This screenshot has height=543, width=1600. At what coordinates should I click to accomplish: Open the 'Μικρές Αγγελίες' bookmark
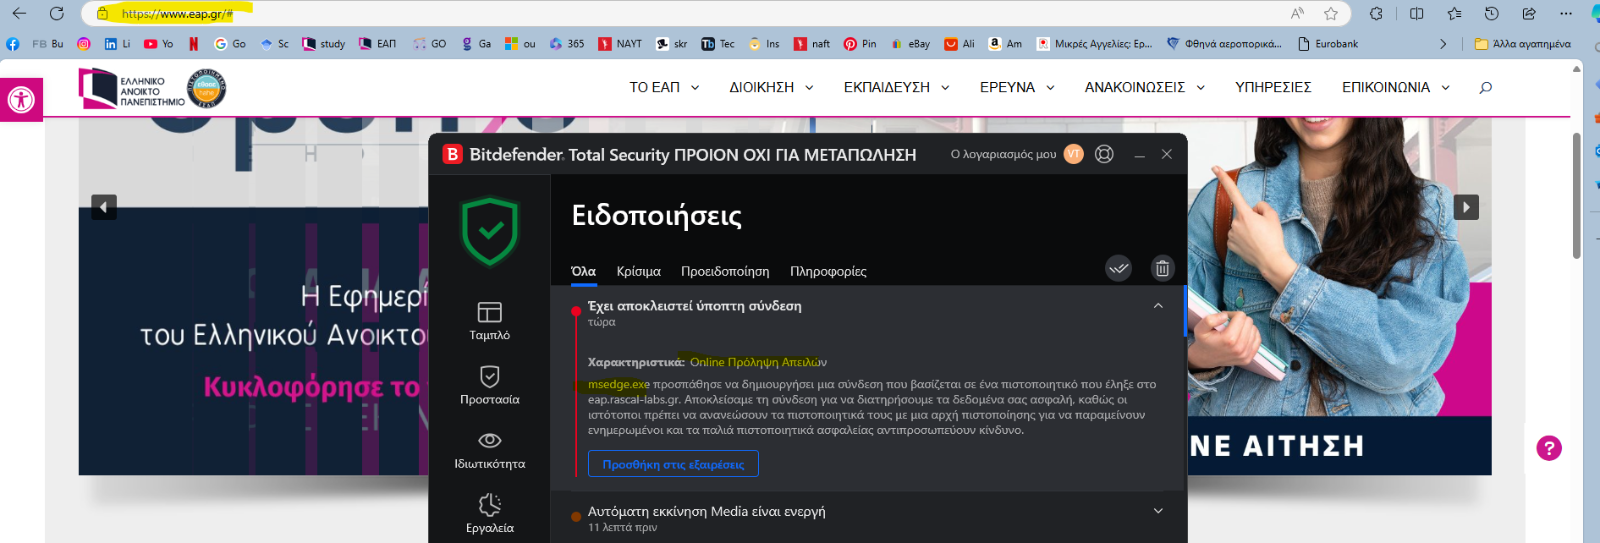1094,44
